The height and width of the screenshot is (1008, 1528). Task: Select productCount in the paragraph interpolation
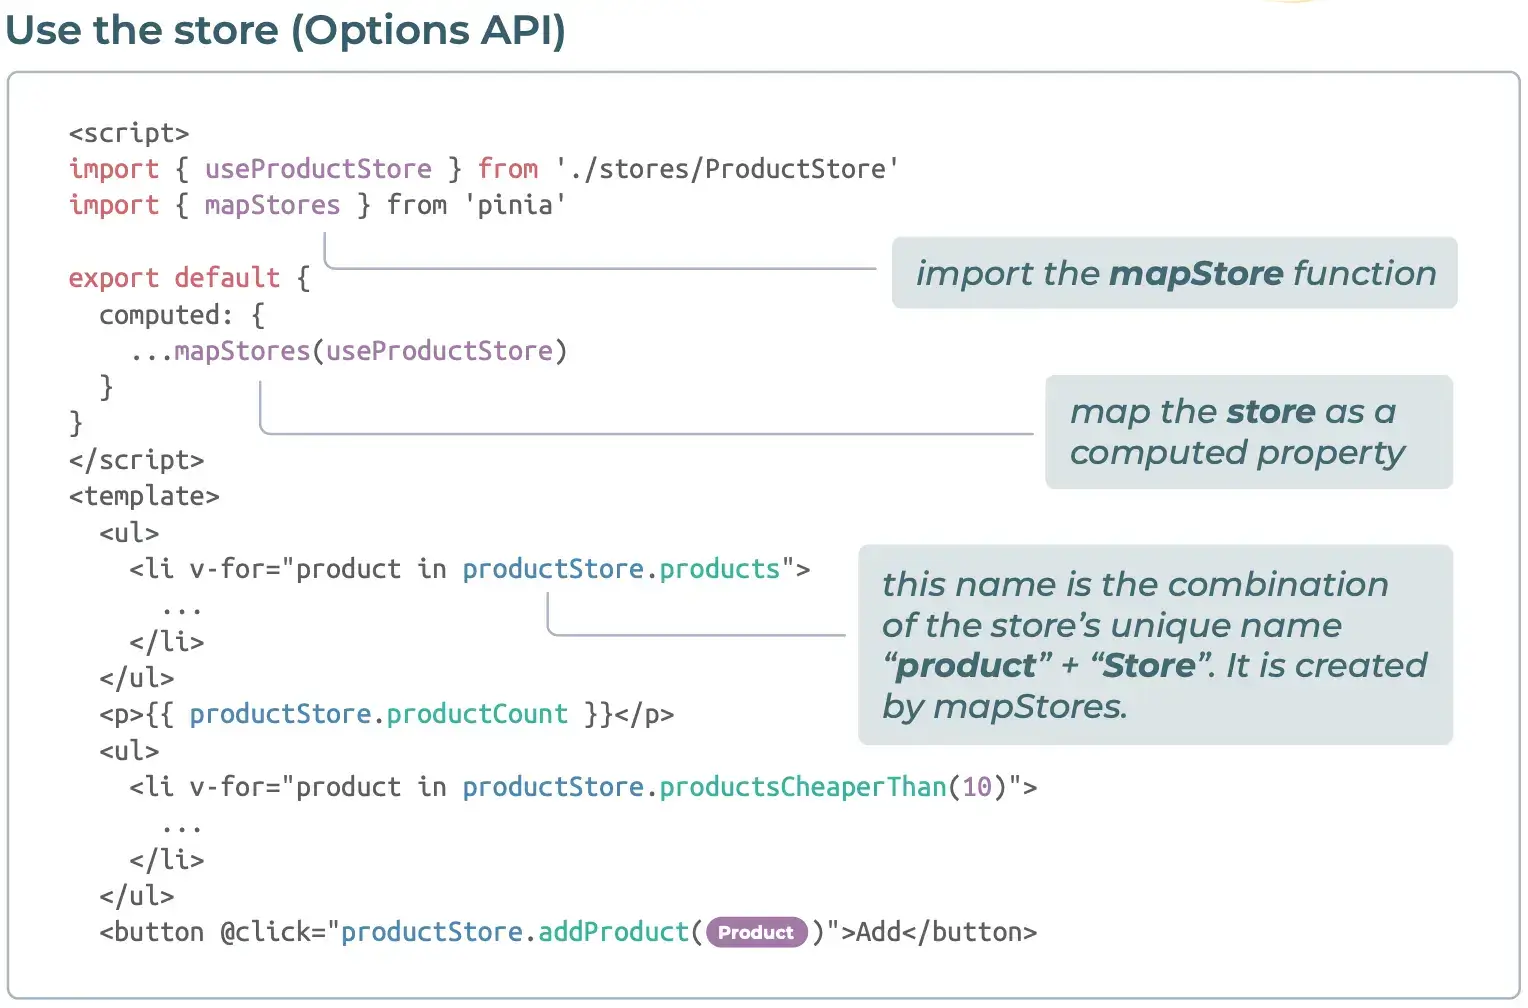coord(477,714)
